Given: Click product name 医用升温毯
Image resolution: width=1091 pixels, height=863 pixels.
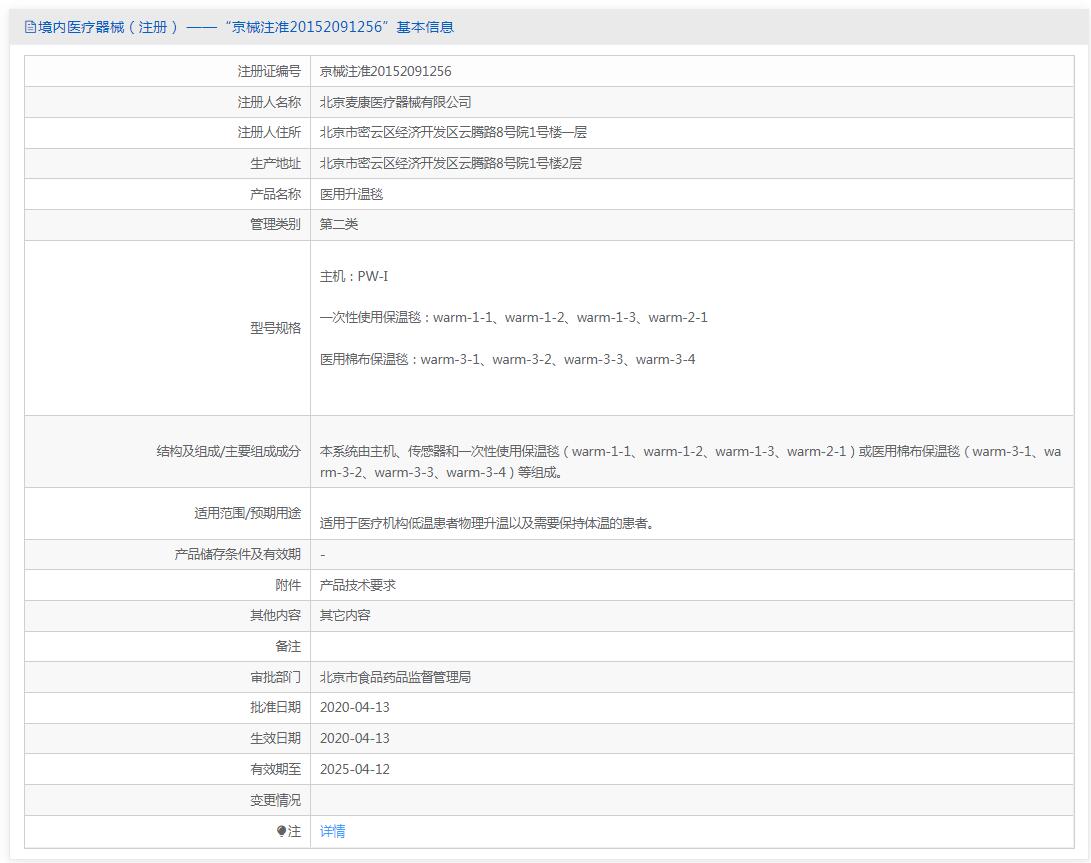Looking at the screenshot, I should (351, 194).
